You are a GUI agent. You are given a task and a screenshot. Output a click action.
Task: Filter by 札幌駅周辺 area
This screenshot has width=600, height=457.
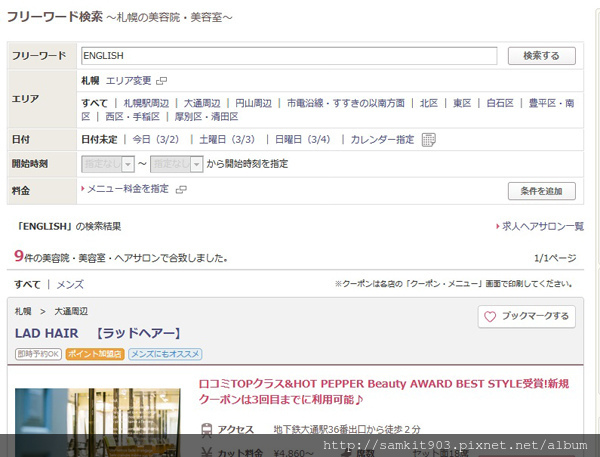146,103
